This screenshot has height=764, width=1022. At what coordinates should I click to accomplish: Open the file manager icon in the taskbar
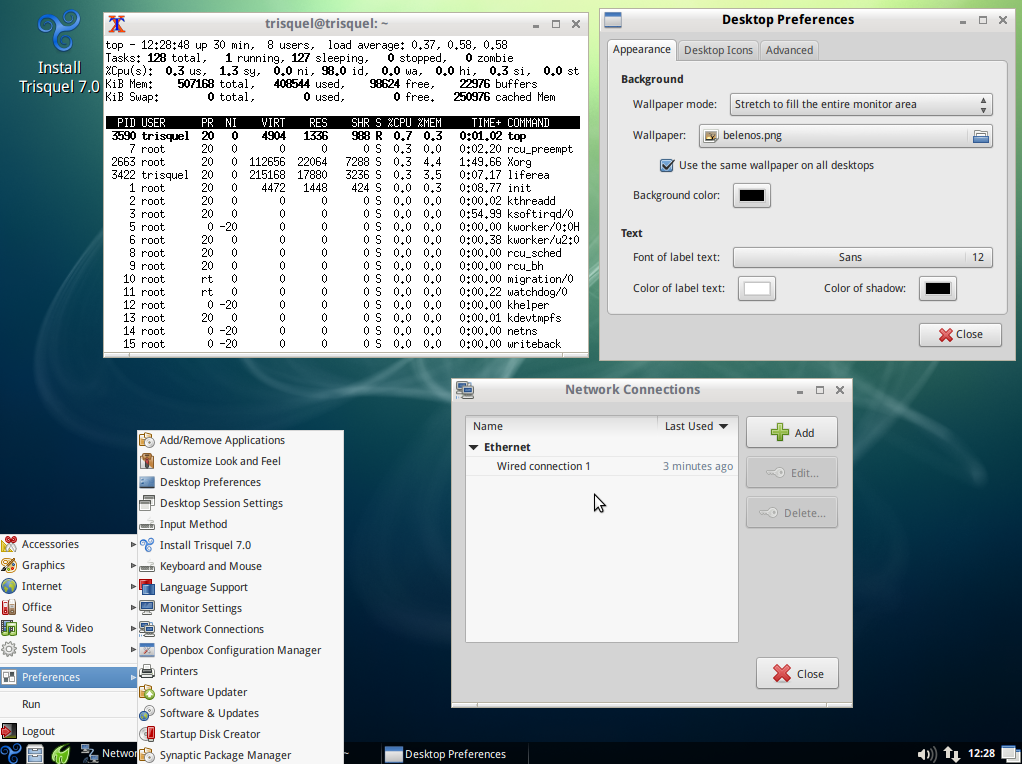tap(35, 753)
